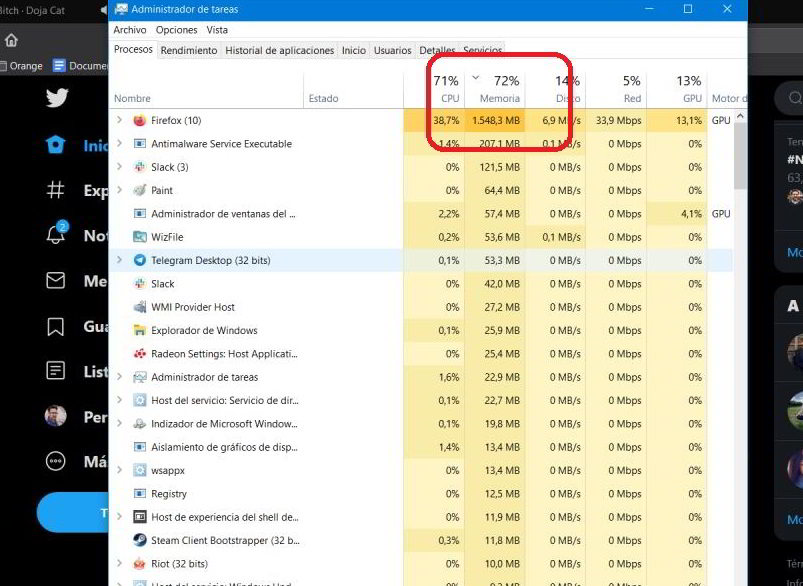
Task: Click the Firefox process icon
Action: [140, 121]
